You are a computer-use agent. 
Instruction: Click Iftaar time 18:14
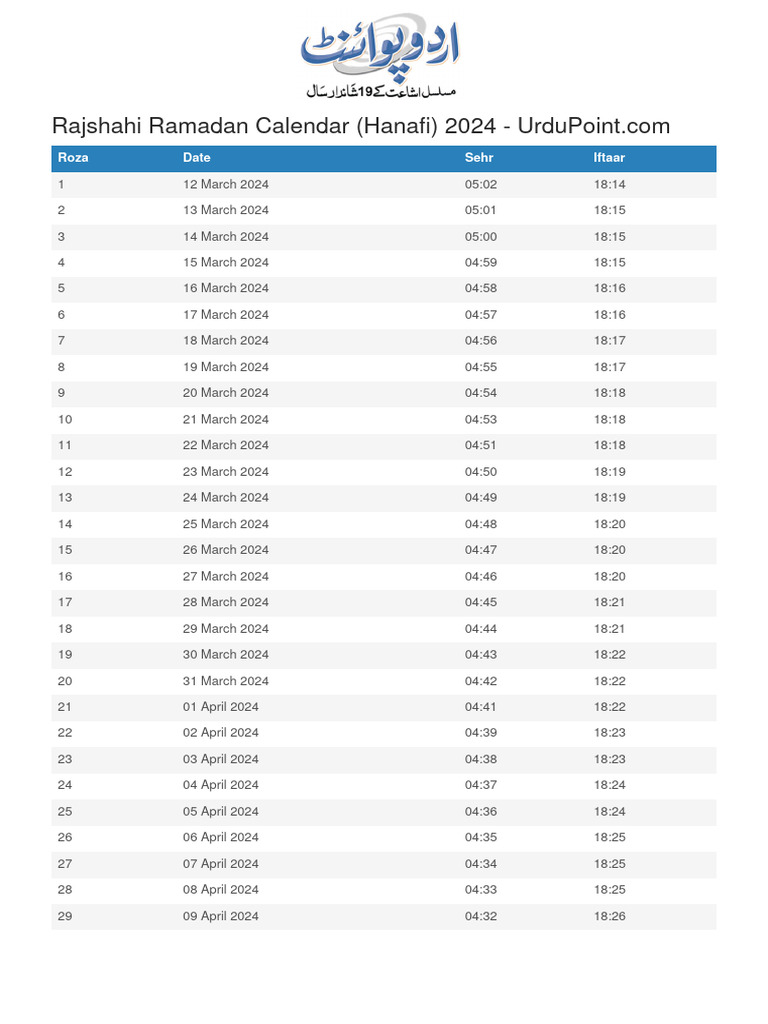[609, 184]
